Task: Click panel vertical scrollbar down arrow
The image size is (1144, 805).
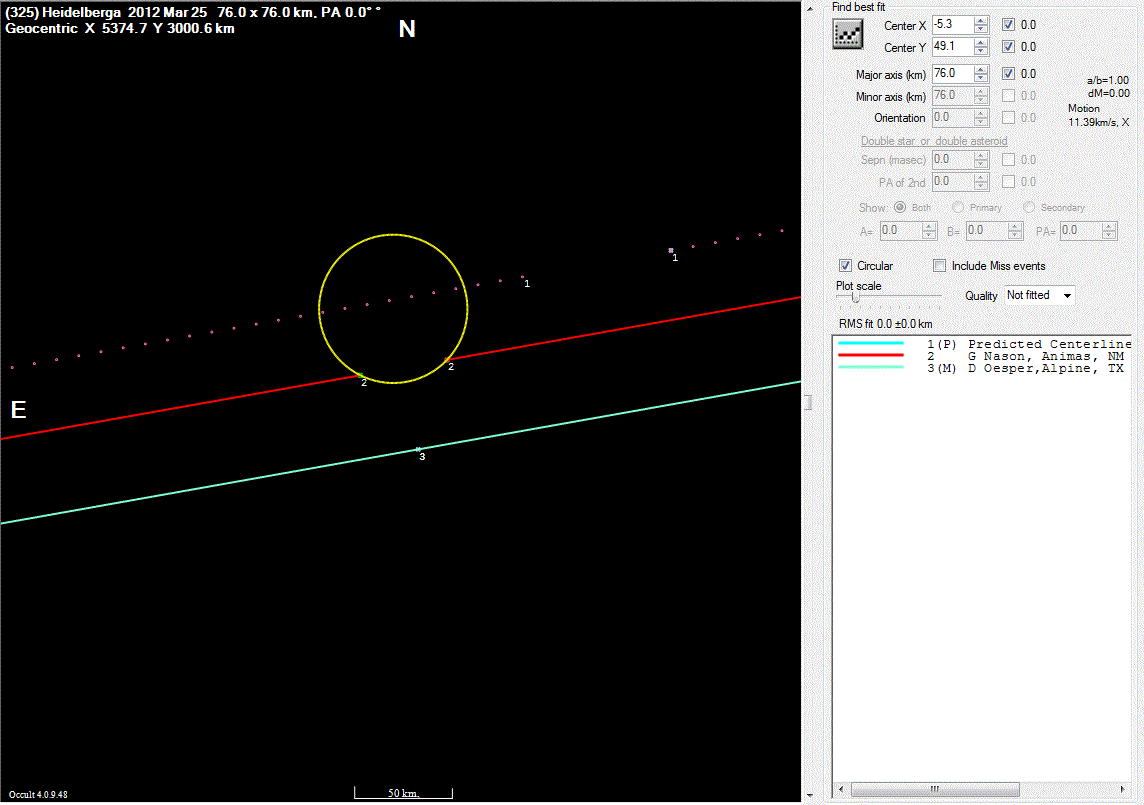Action: [x=810, y=796]
